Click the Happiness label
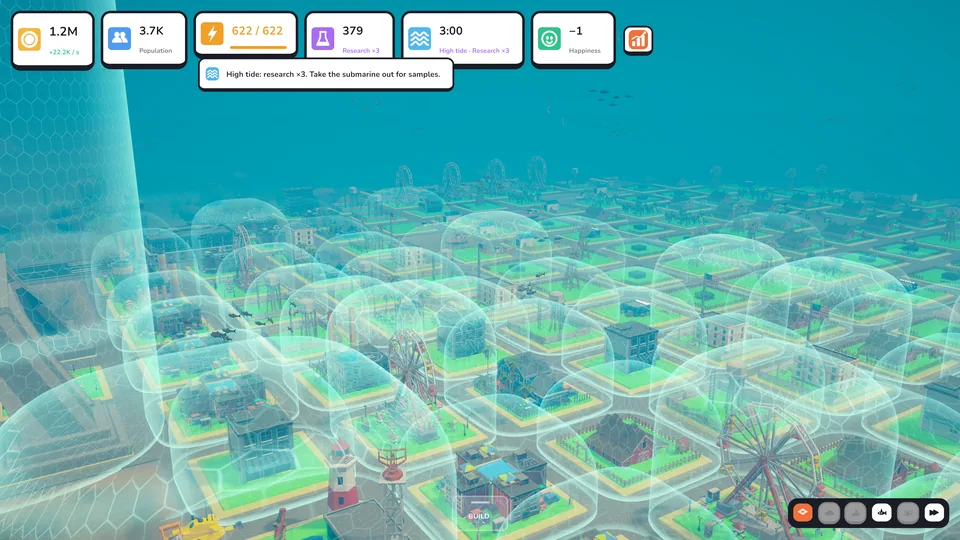960x540 pixels. (x=585, y=50)
